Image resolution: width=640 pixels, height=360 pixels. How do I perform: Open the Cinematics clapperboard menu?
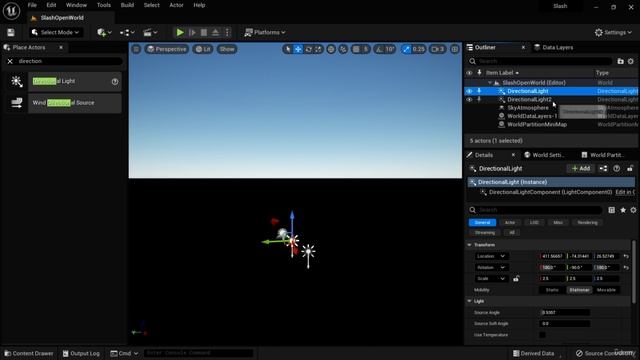[150, 32]
